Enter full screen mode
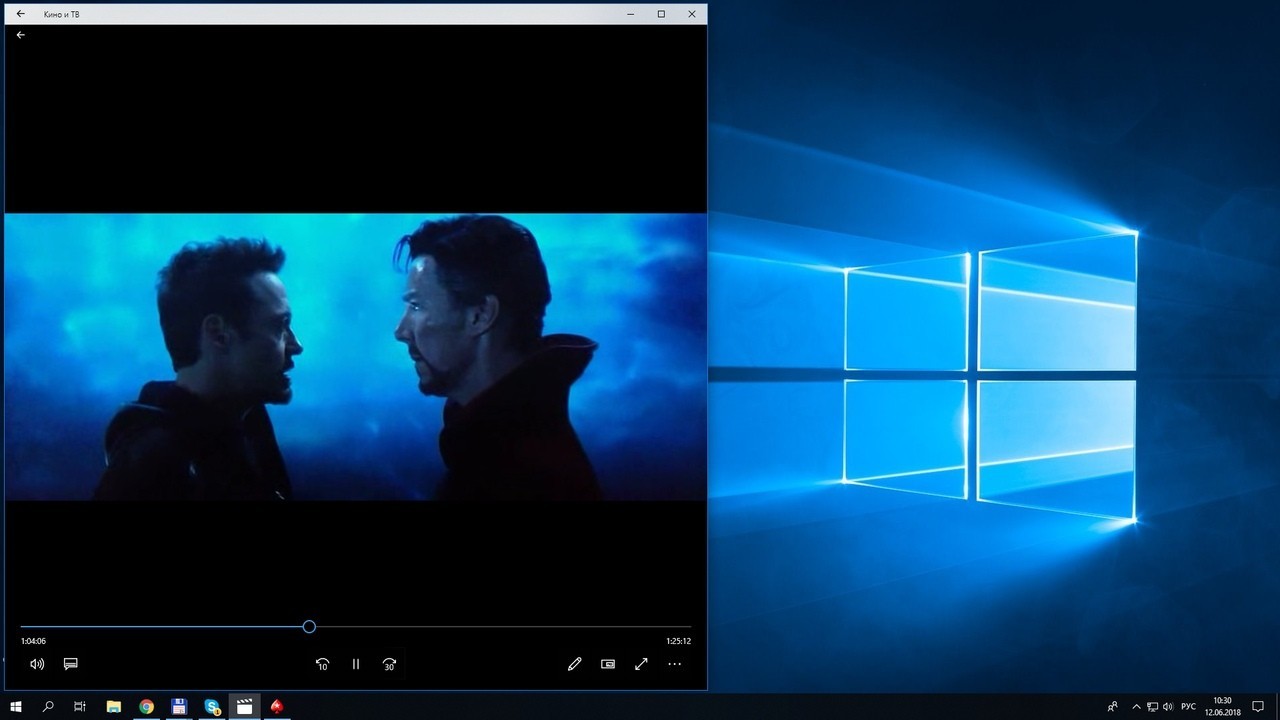Image resolution: width=1280 pixels, height=720 pixels. coord(641,664)
